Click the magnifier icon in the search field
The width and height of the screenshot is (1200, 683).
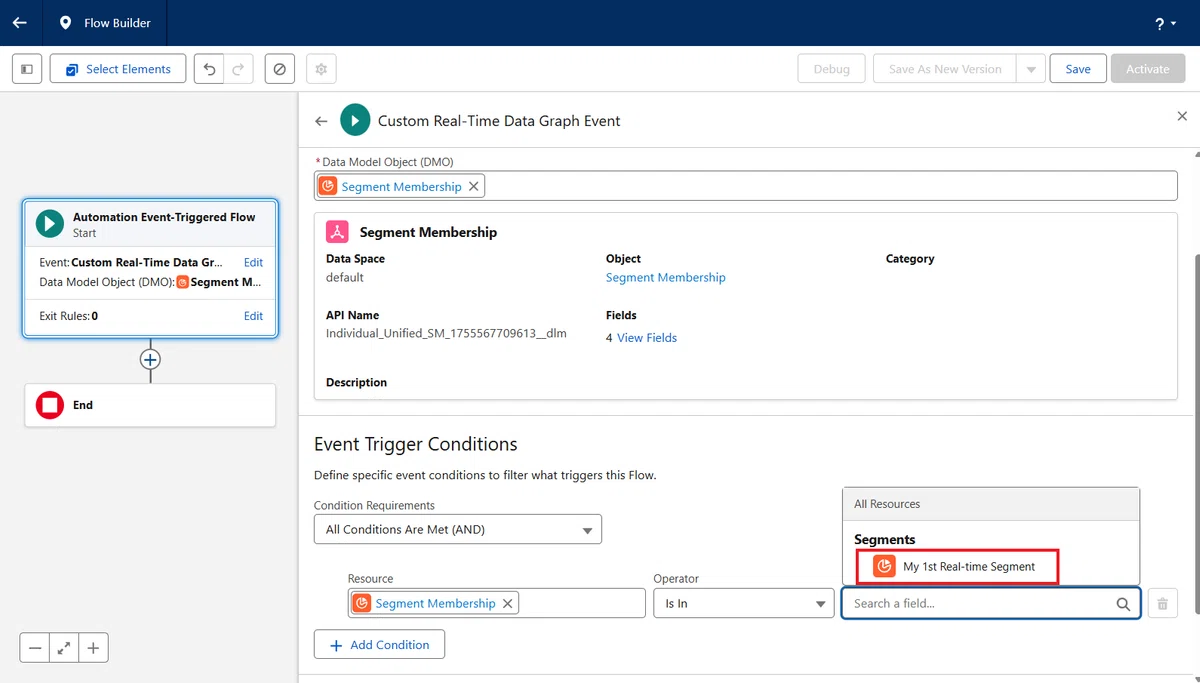point(1123,604)
